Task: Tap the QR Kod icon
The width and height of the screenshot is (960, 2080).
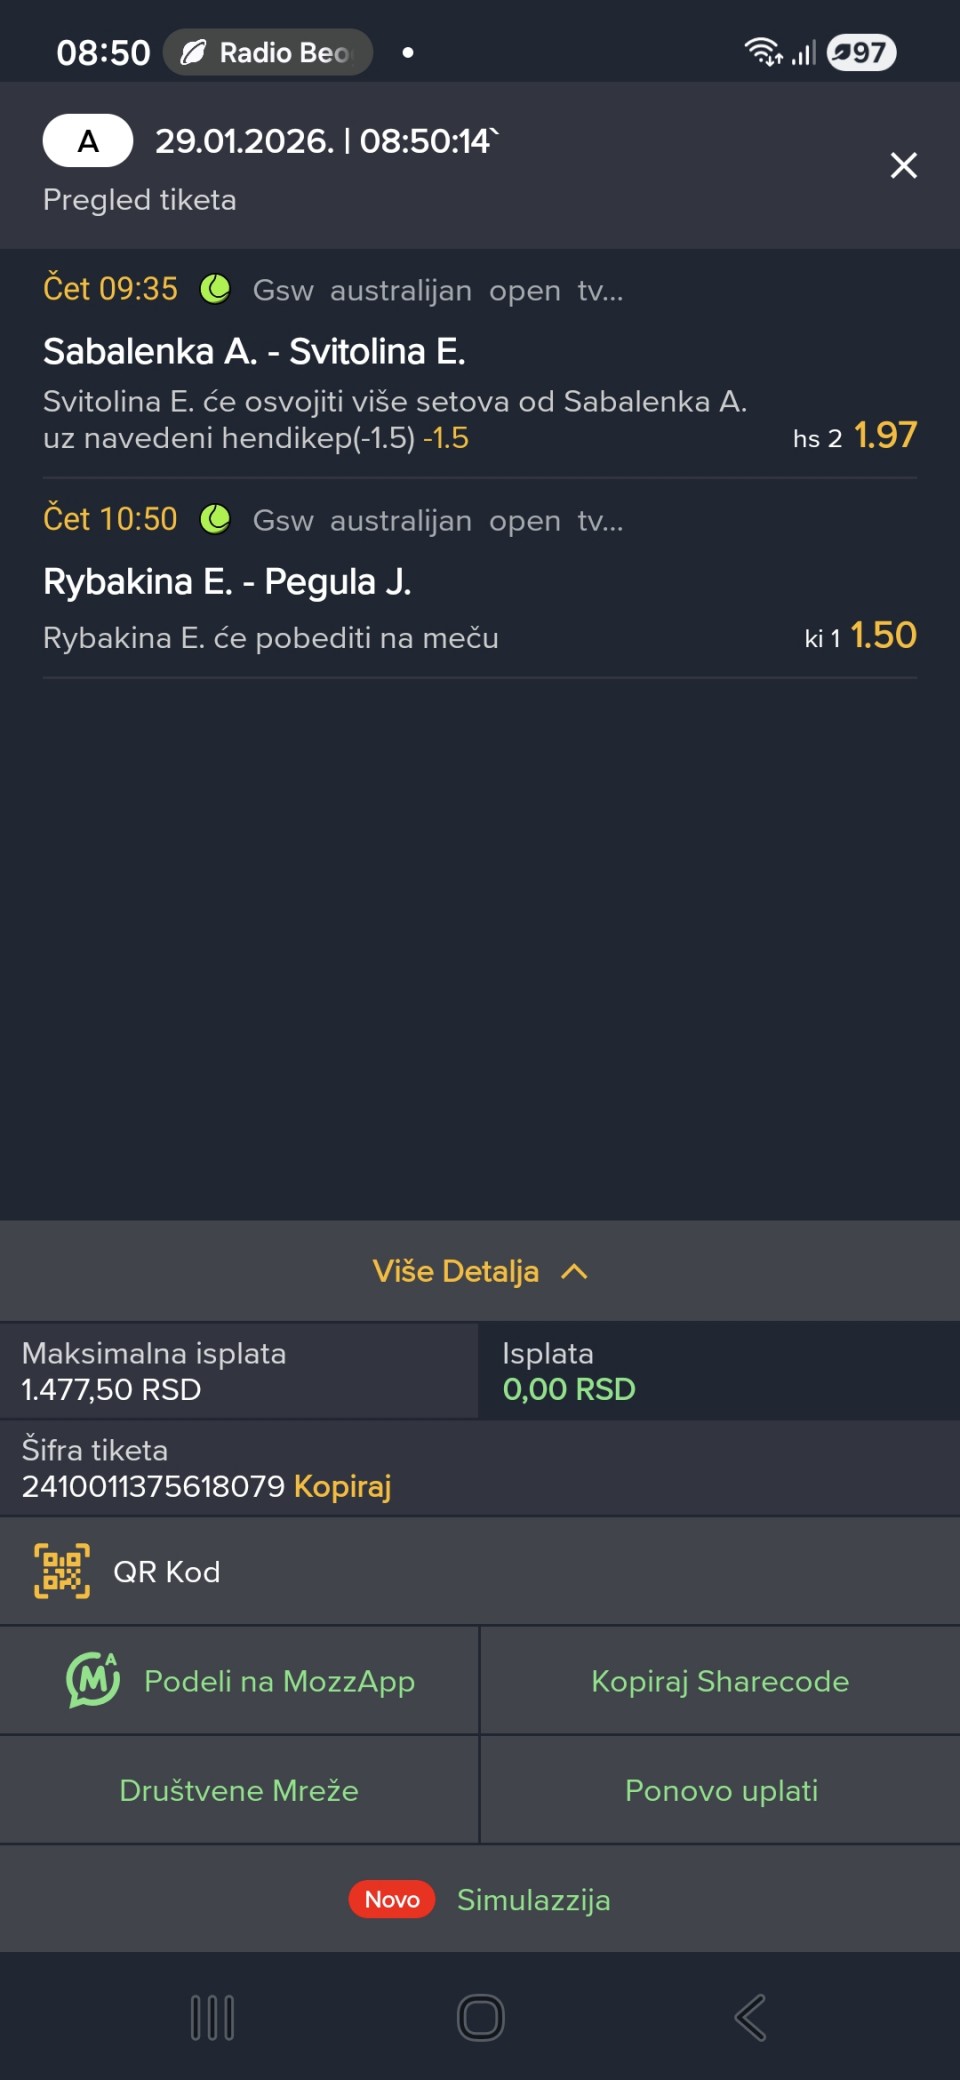Action: pyautogui.click(x=62, y=1571)
